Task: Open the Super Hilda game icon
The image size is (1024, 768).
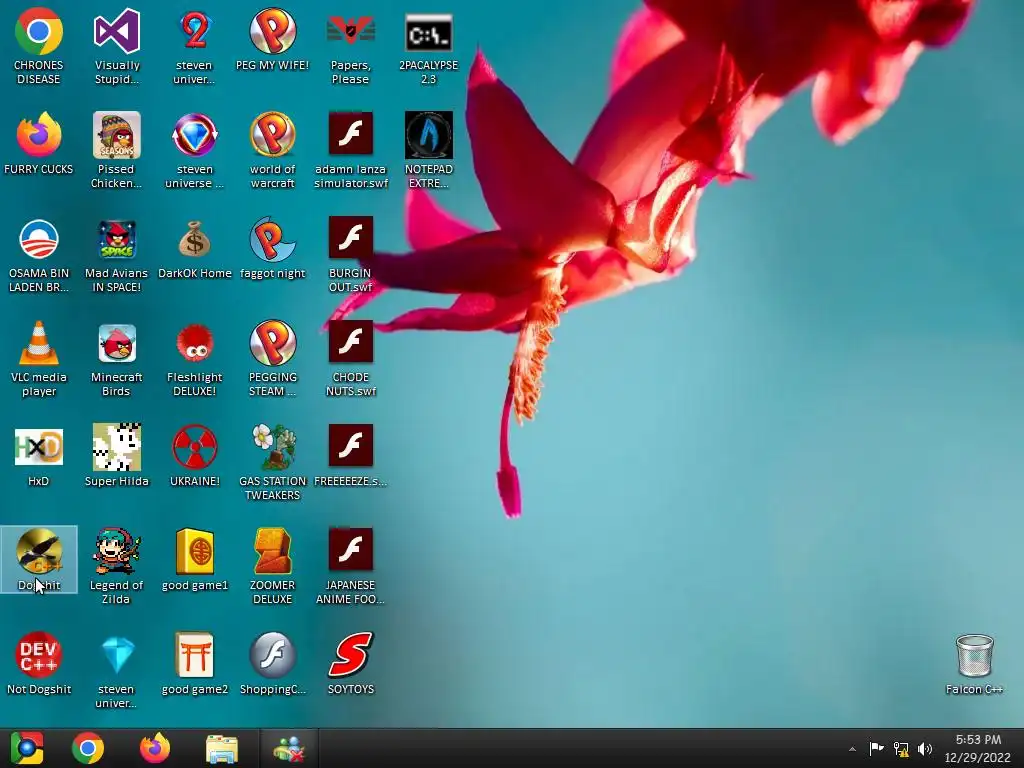Action: pos(117,456)
